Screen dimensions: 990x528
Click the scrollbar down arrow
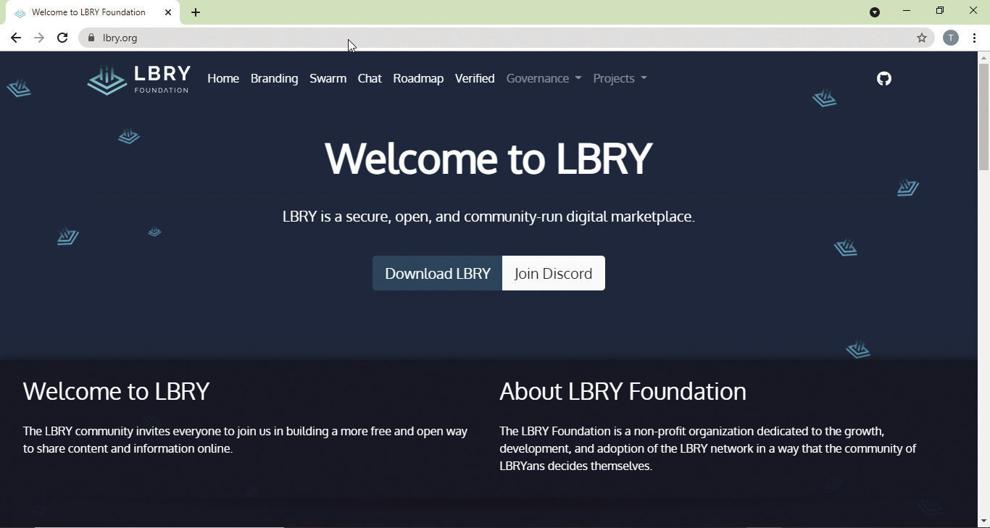pyautogui.click(x=984, y=522)
